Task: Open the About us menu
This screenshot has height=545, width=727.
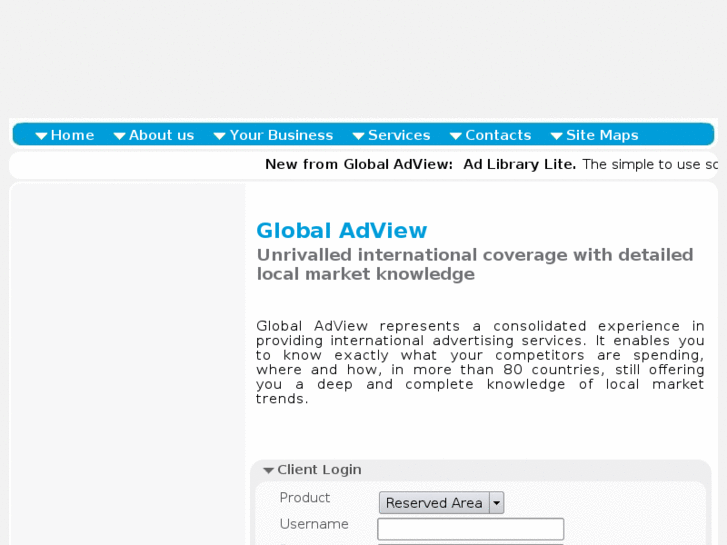Action: tap(161, 135)
